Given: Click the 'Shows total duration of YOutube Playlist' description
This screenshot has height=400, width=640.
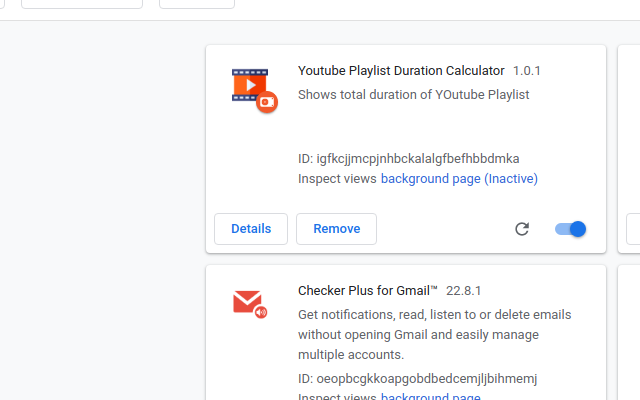Looking at the screenshot, I should pyautogui.click(x=413, y=95).
